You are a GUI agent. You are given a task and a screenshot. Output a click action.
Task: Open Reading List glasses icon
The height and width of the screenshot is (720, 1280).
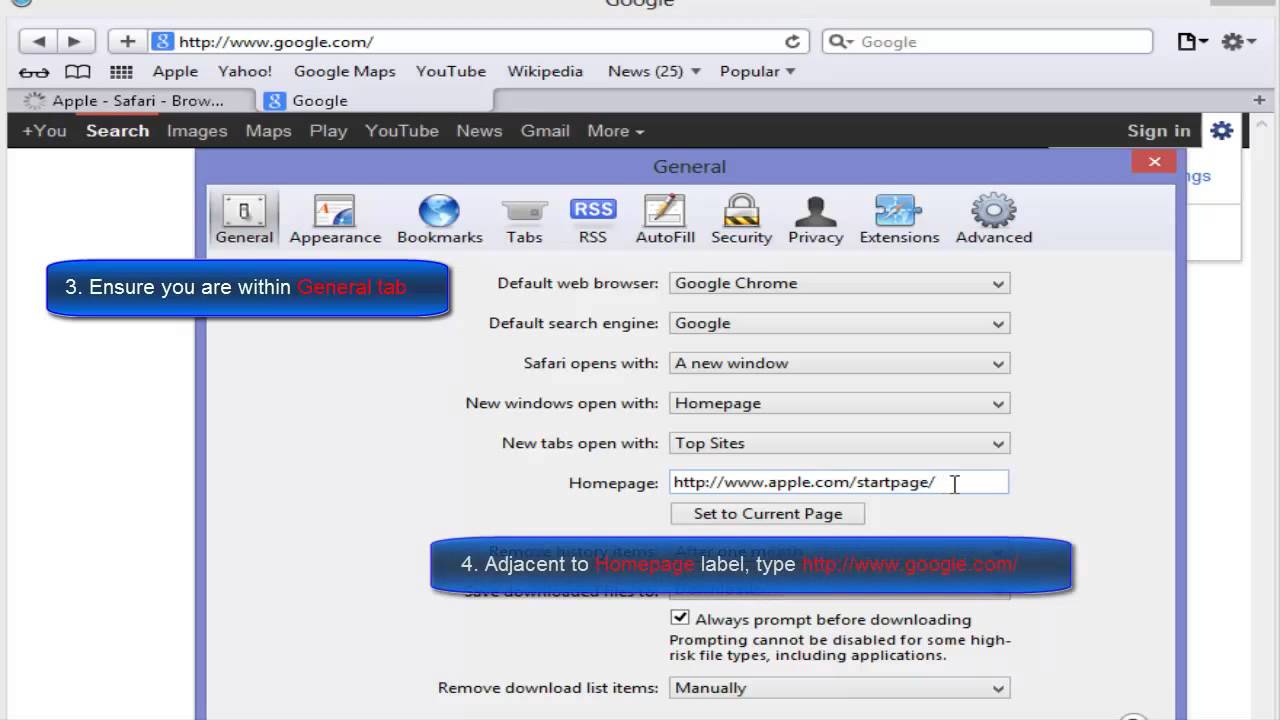pos(34,72)
